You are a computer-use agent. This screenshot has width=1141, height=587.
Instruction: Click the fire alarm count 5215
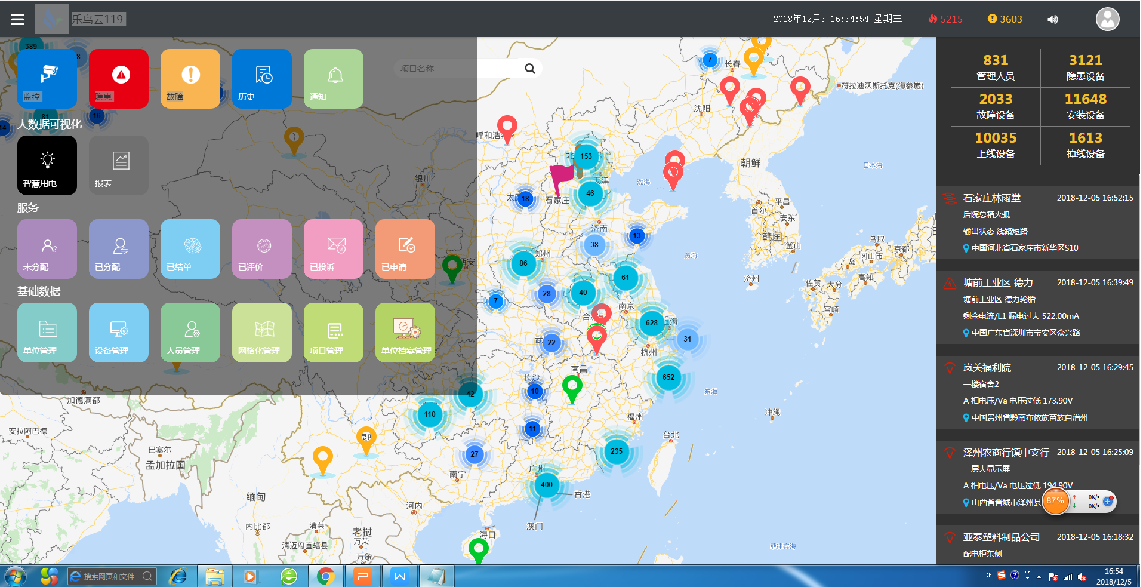coord(945,18)
